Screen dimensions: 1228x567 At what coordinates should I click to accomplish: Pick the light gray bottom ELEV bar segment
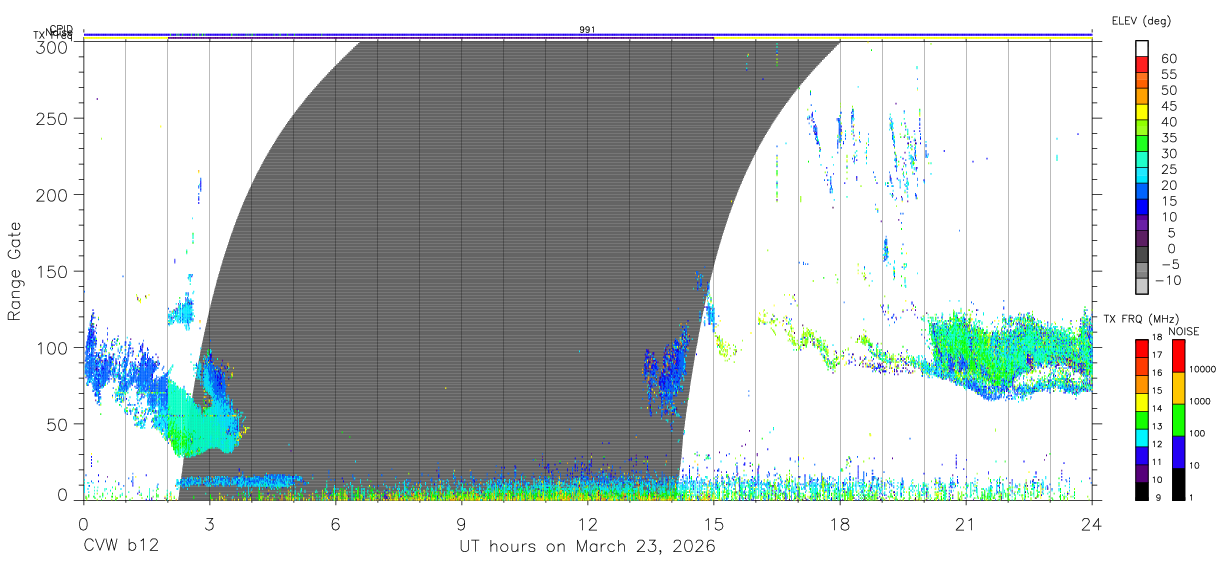[x=1143, y=285]
